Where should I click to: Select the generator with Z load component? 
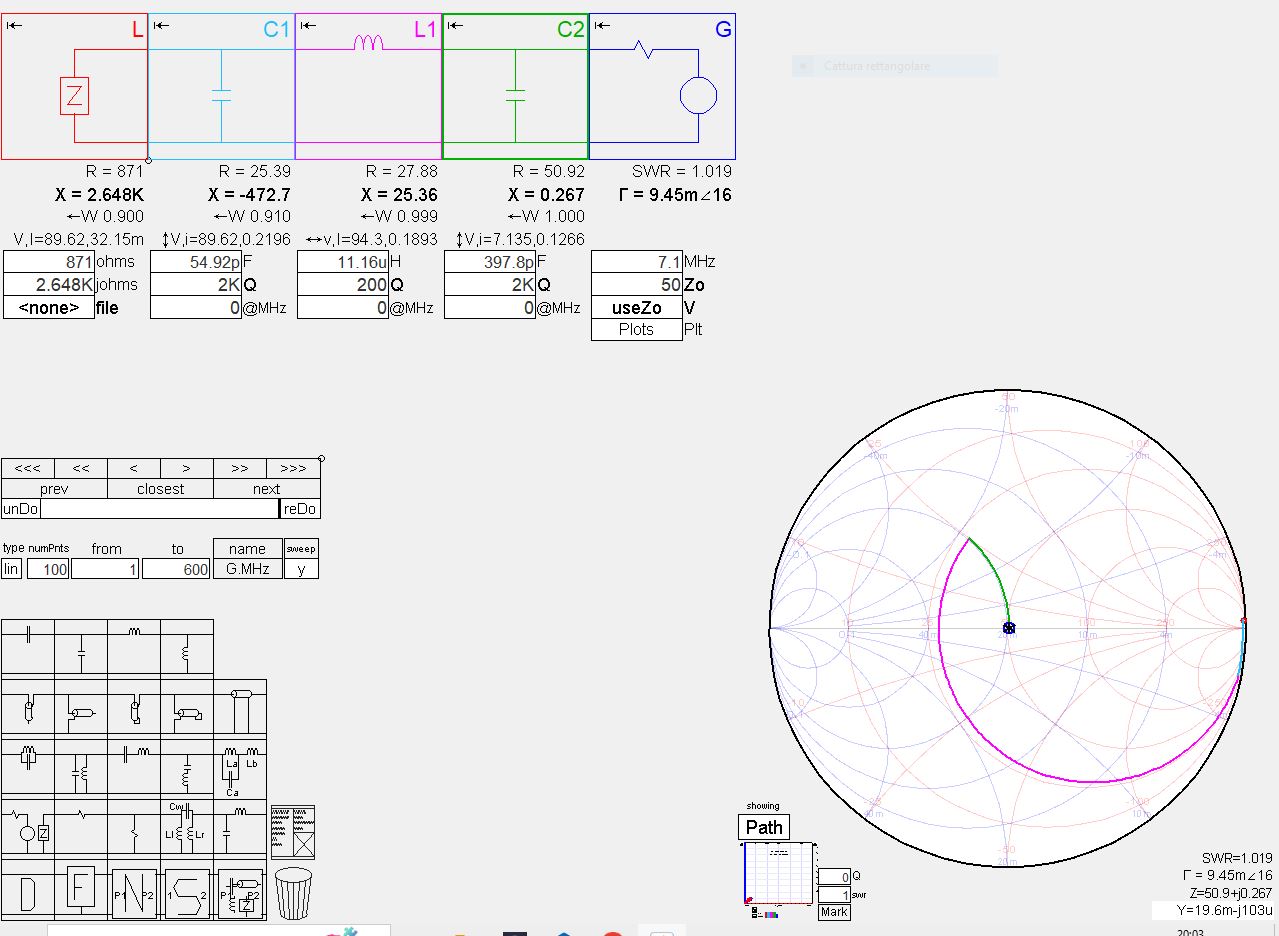coord(28,827)
